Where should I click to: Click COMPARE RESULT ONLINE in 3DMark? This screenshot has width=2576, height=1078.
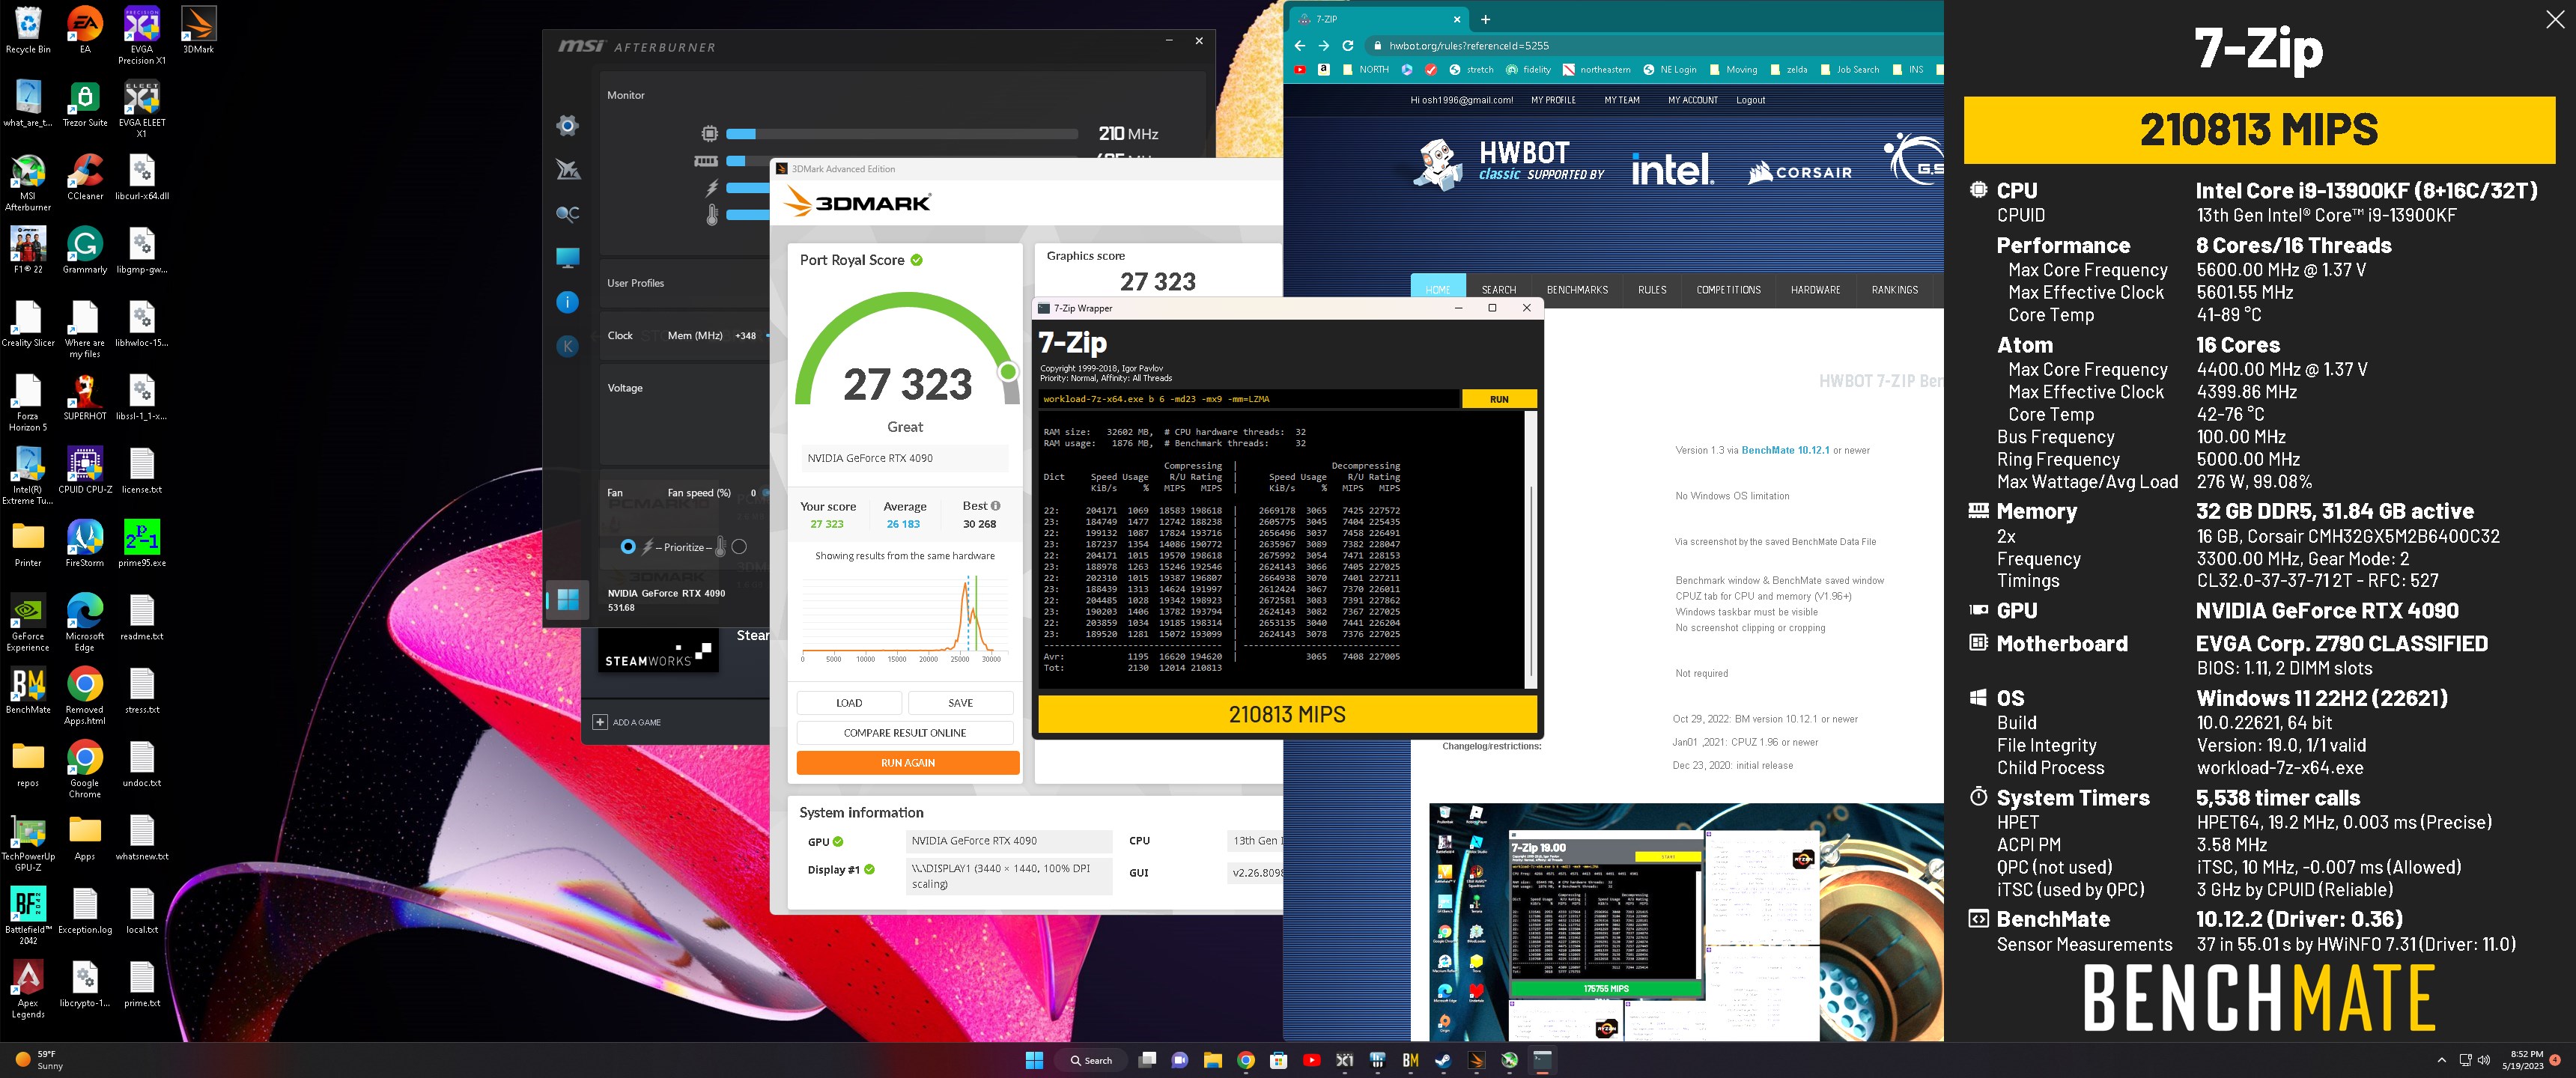point(905,733)
